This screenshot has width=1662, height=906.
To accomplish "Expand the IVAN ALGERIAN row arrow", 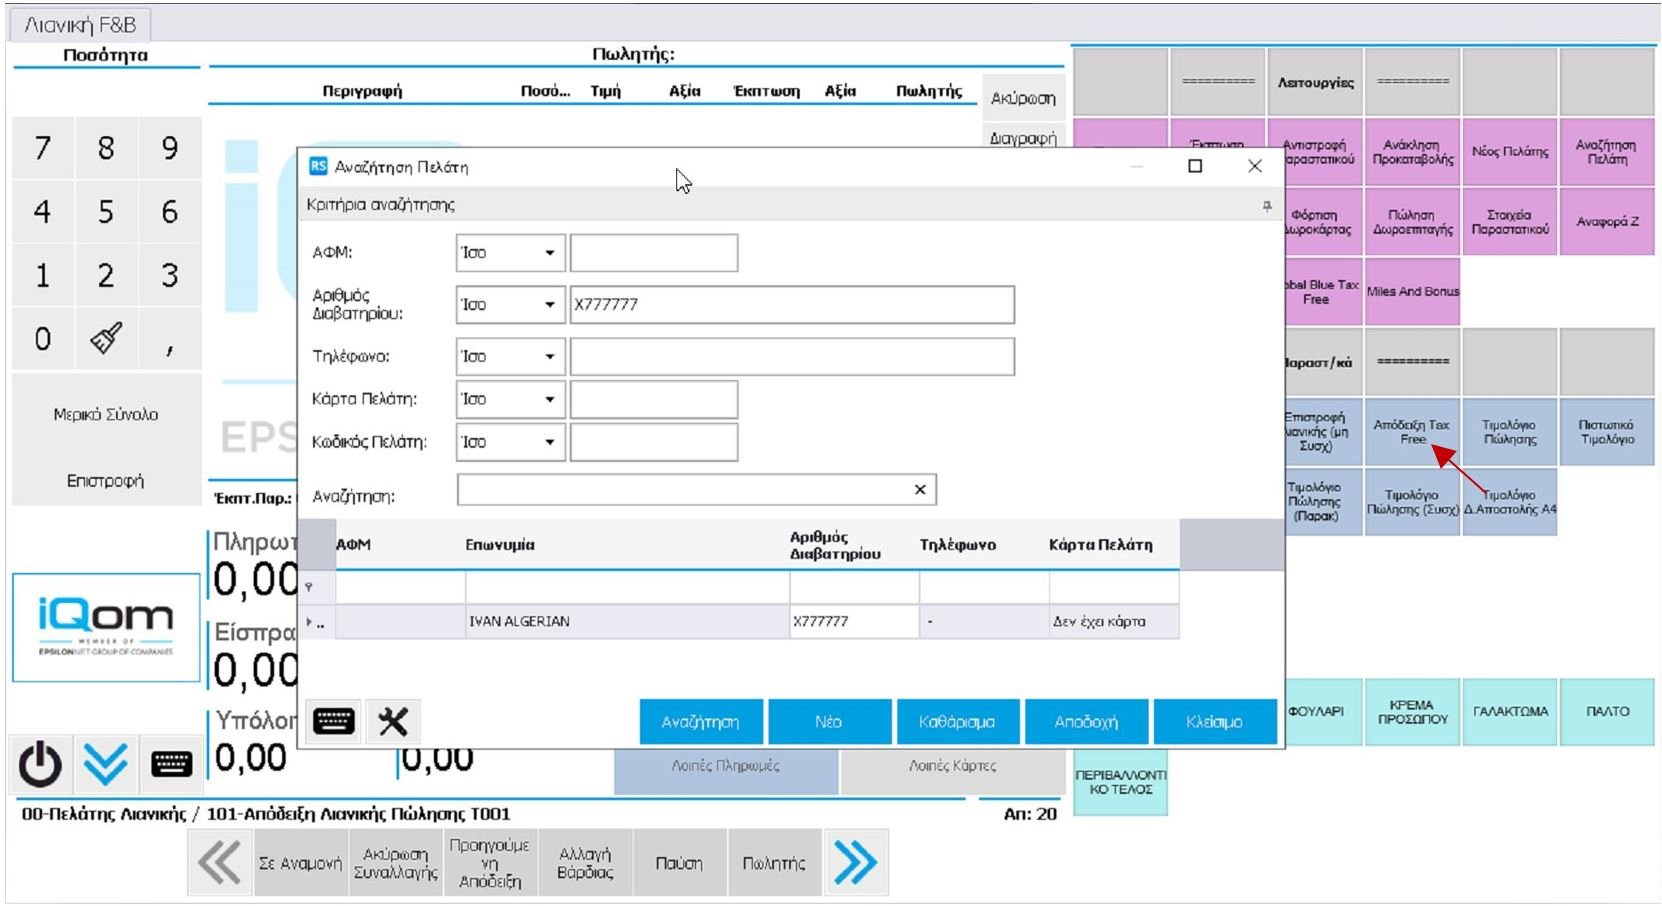I will [x=309, y=622].
